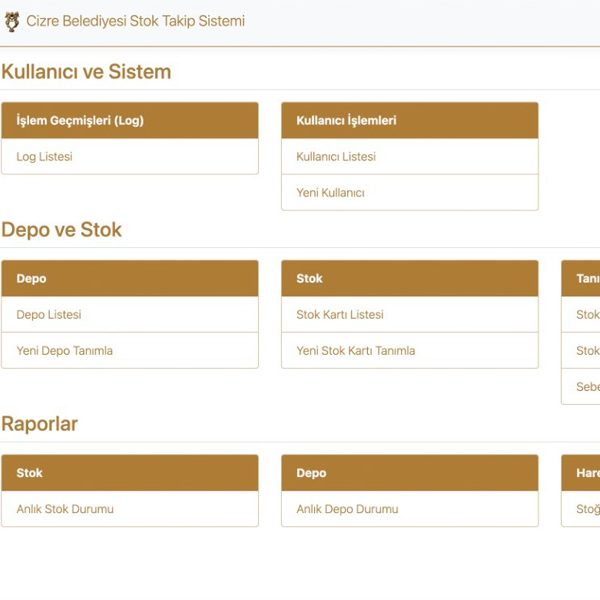
Task: Choose Yeni Depo Tanımla
Action: [x=65, y=351]
